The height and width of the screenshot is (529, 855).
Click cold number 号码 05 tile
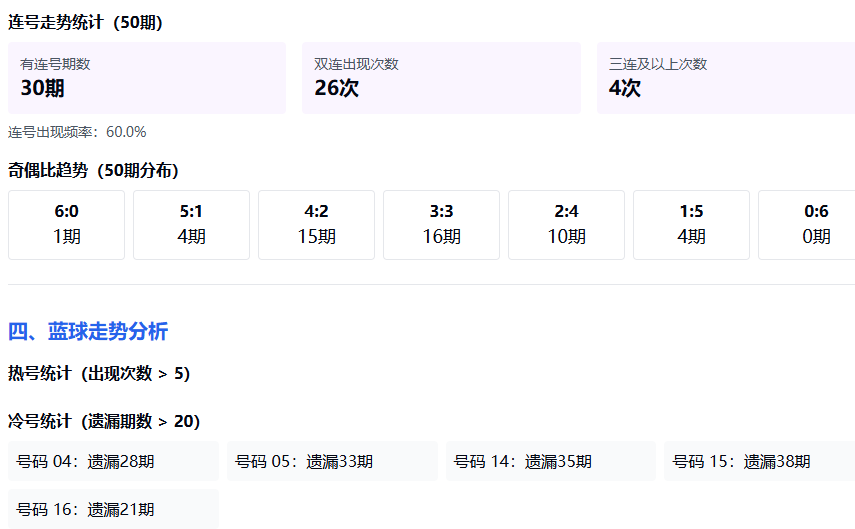pos(332,461)
